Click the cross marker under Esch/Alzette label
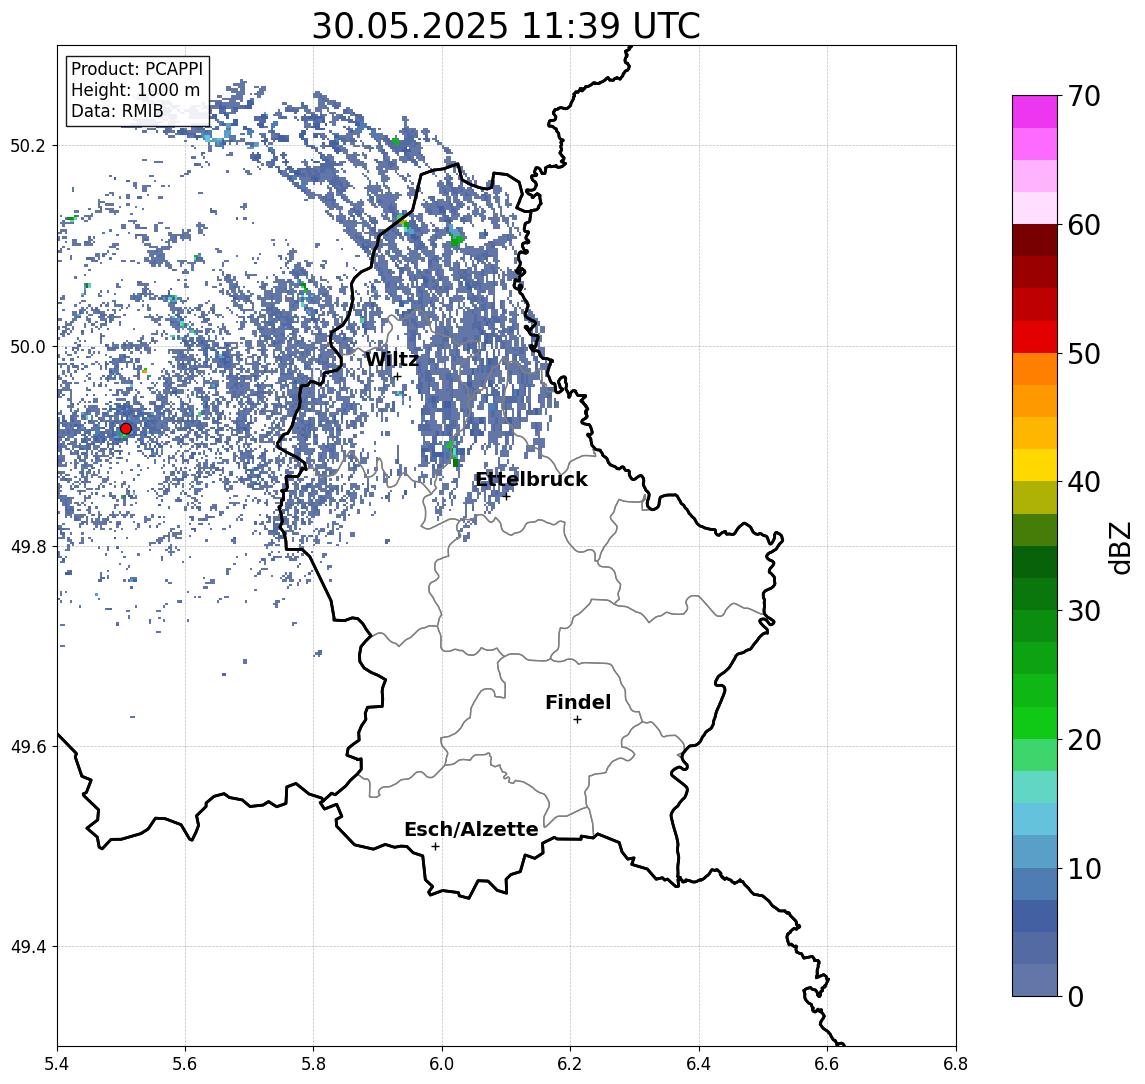The height and width of the screenshot is (1084, 1145). (435, 847)
